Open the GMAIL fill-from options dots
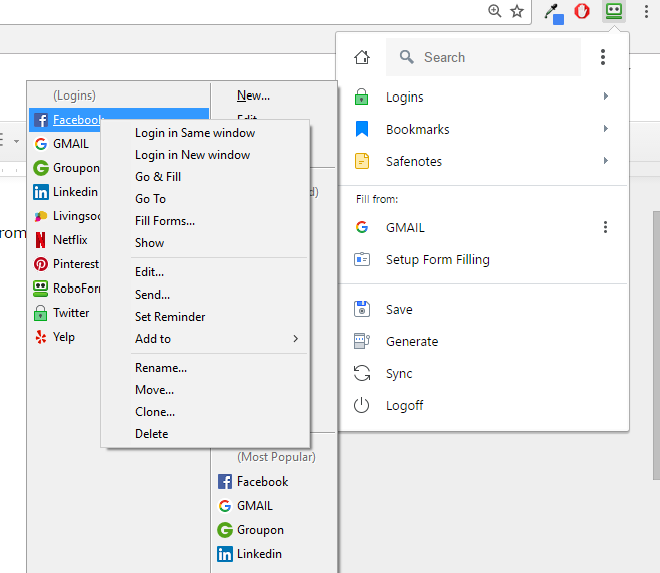Viewport: 660px width, 573px height. (x=605, y=227)
